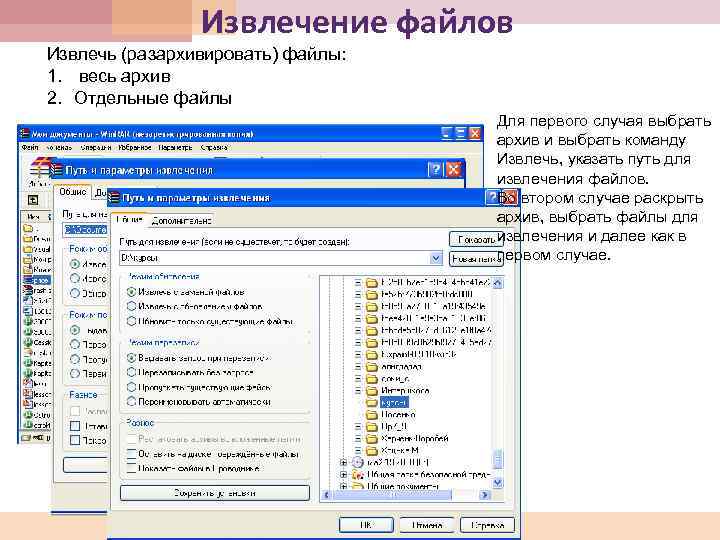
Task: Click the folder tree horizontal scroll right arrow
Action: pos(485,495)
